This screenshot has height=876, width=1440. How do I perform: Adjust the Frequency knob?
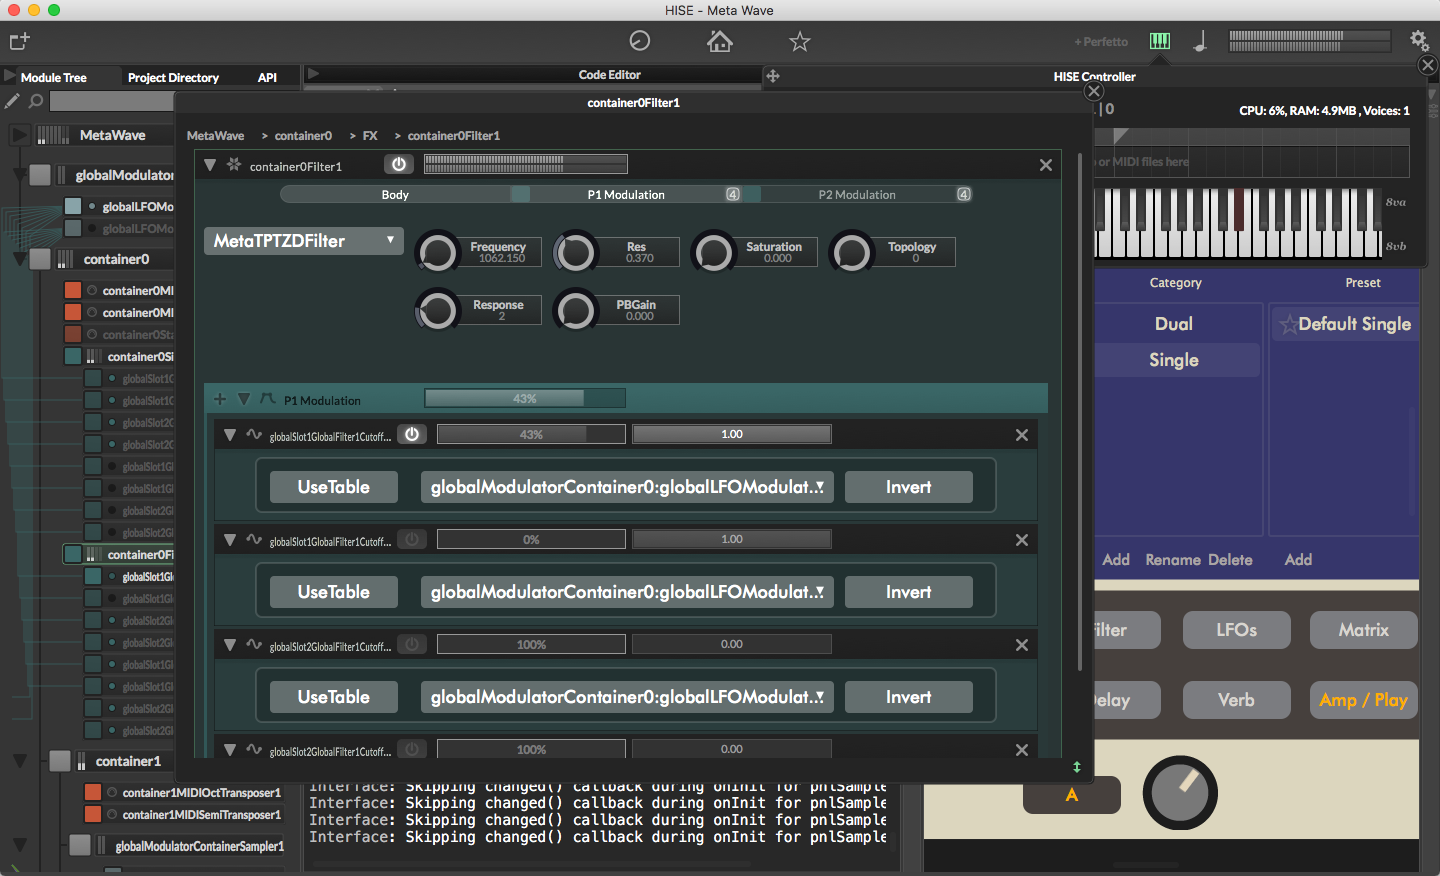coord(437,252)
